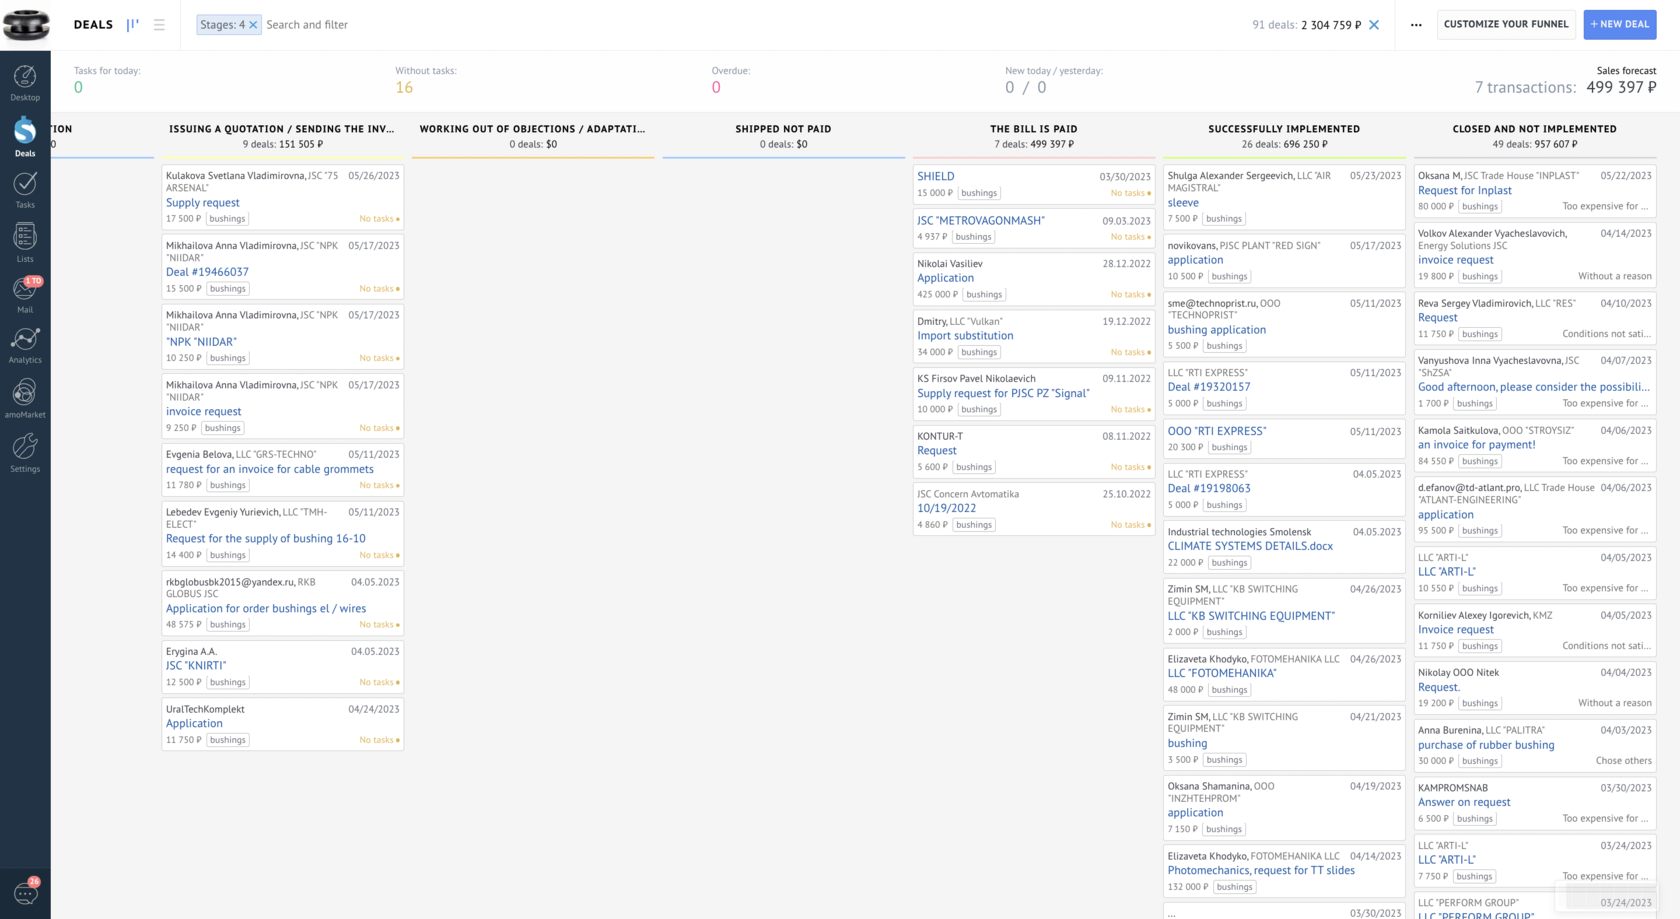This screenshot has height=919, width=1680.
Task: Open the Mail section in sidebar
Action: [25, 295]
